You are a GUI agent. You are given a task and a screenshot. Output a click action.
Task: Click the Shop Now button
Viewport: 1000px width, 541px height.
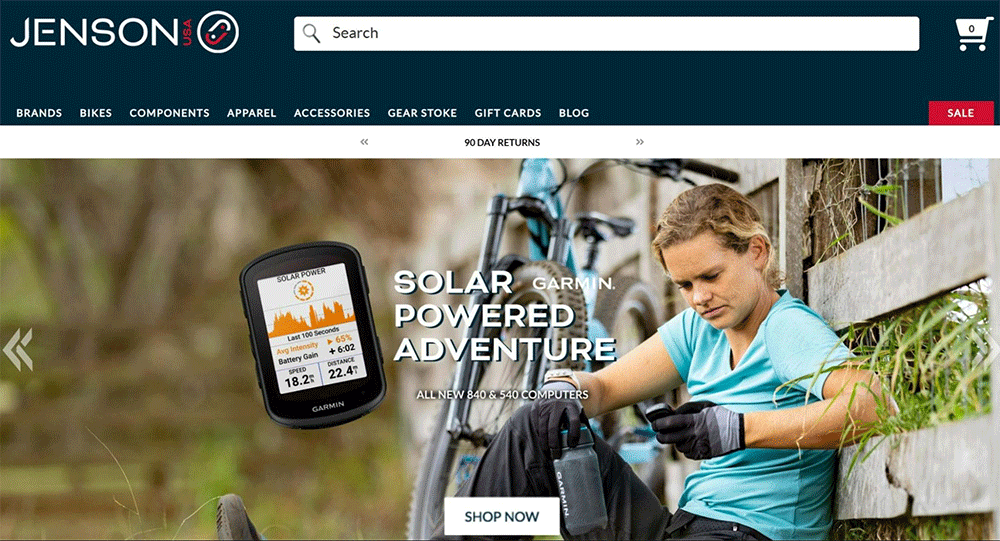pyautogui.click(x=502, y=516)
